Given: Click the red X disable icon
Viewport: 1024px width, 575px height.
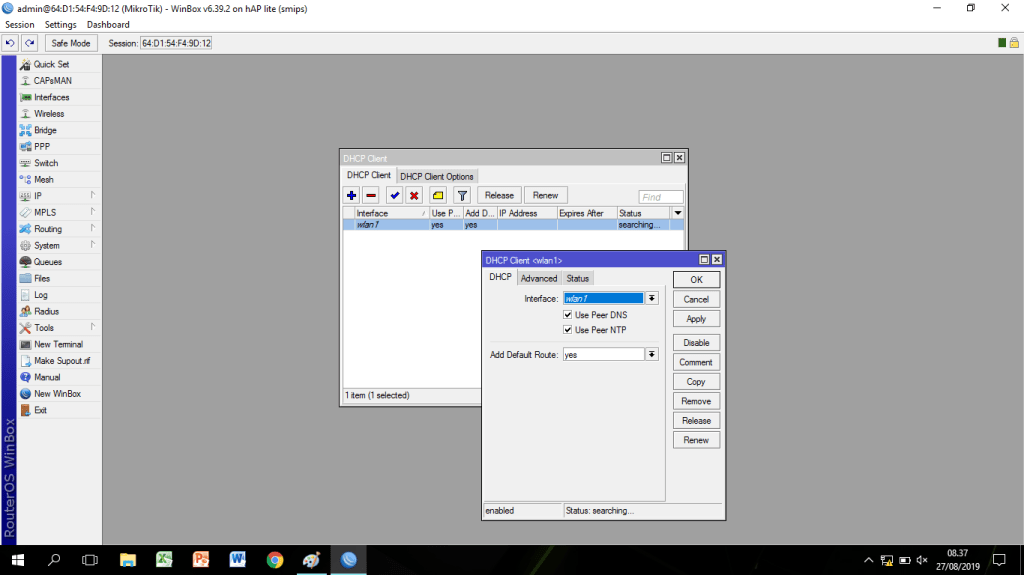Looking at the screenshot, I should coord(413,195).
